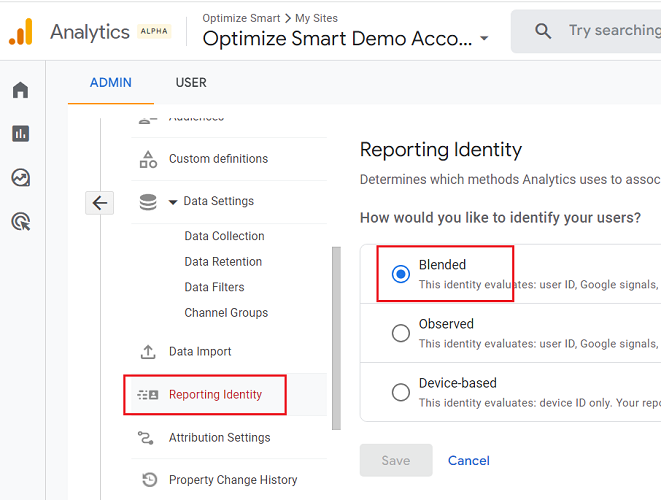Click the Cancel link
661x500 pixels.
(469, 461)
